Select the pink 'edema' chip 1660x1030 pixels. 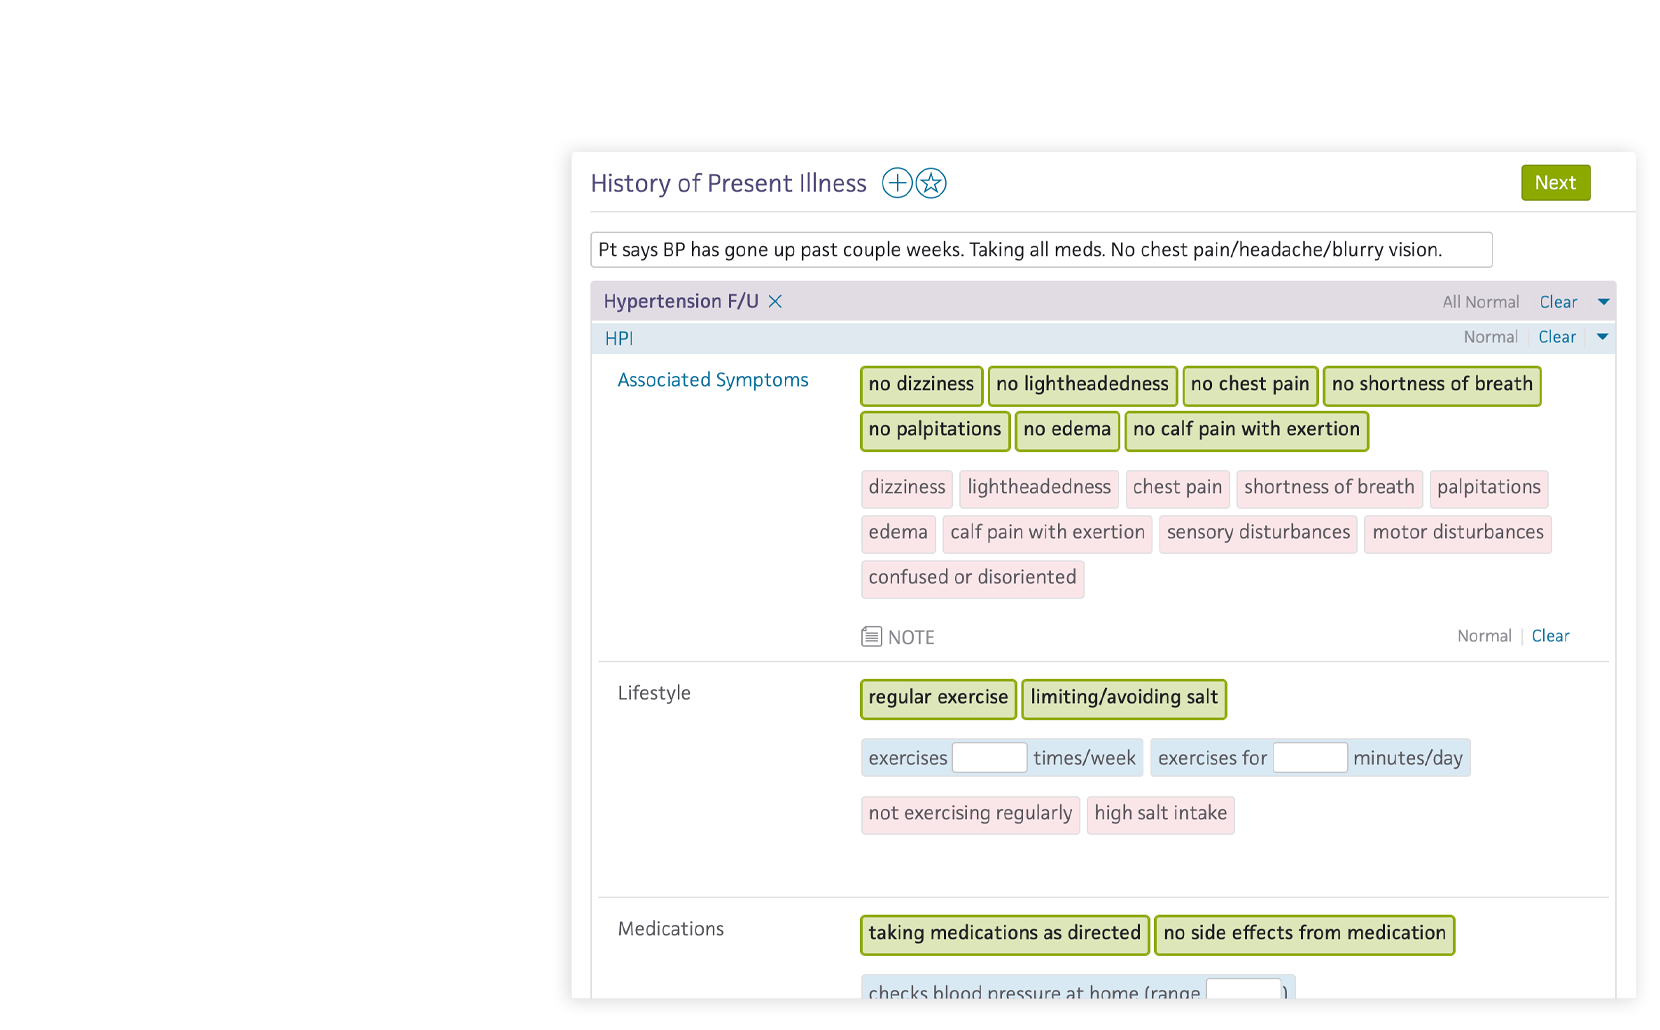898,533
